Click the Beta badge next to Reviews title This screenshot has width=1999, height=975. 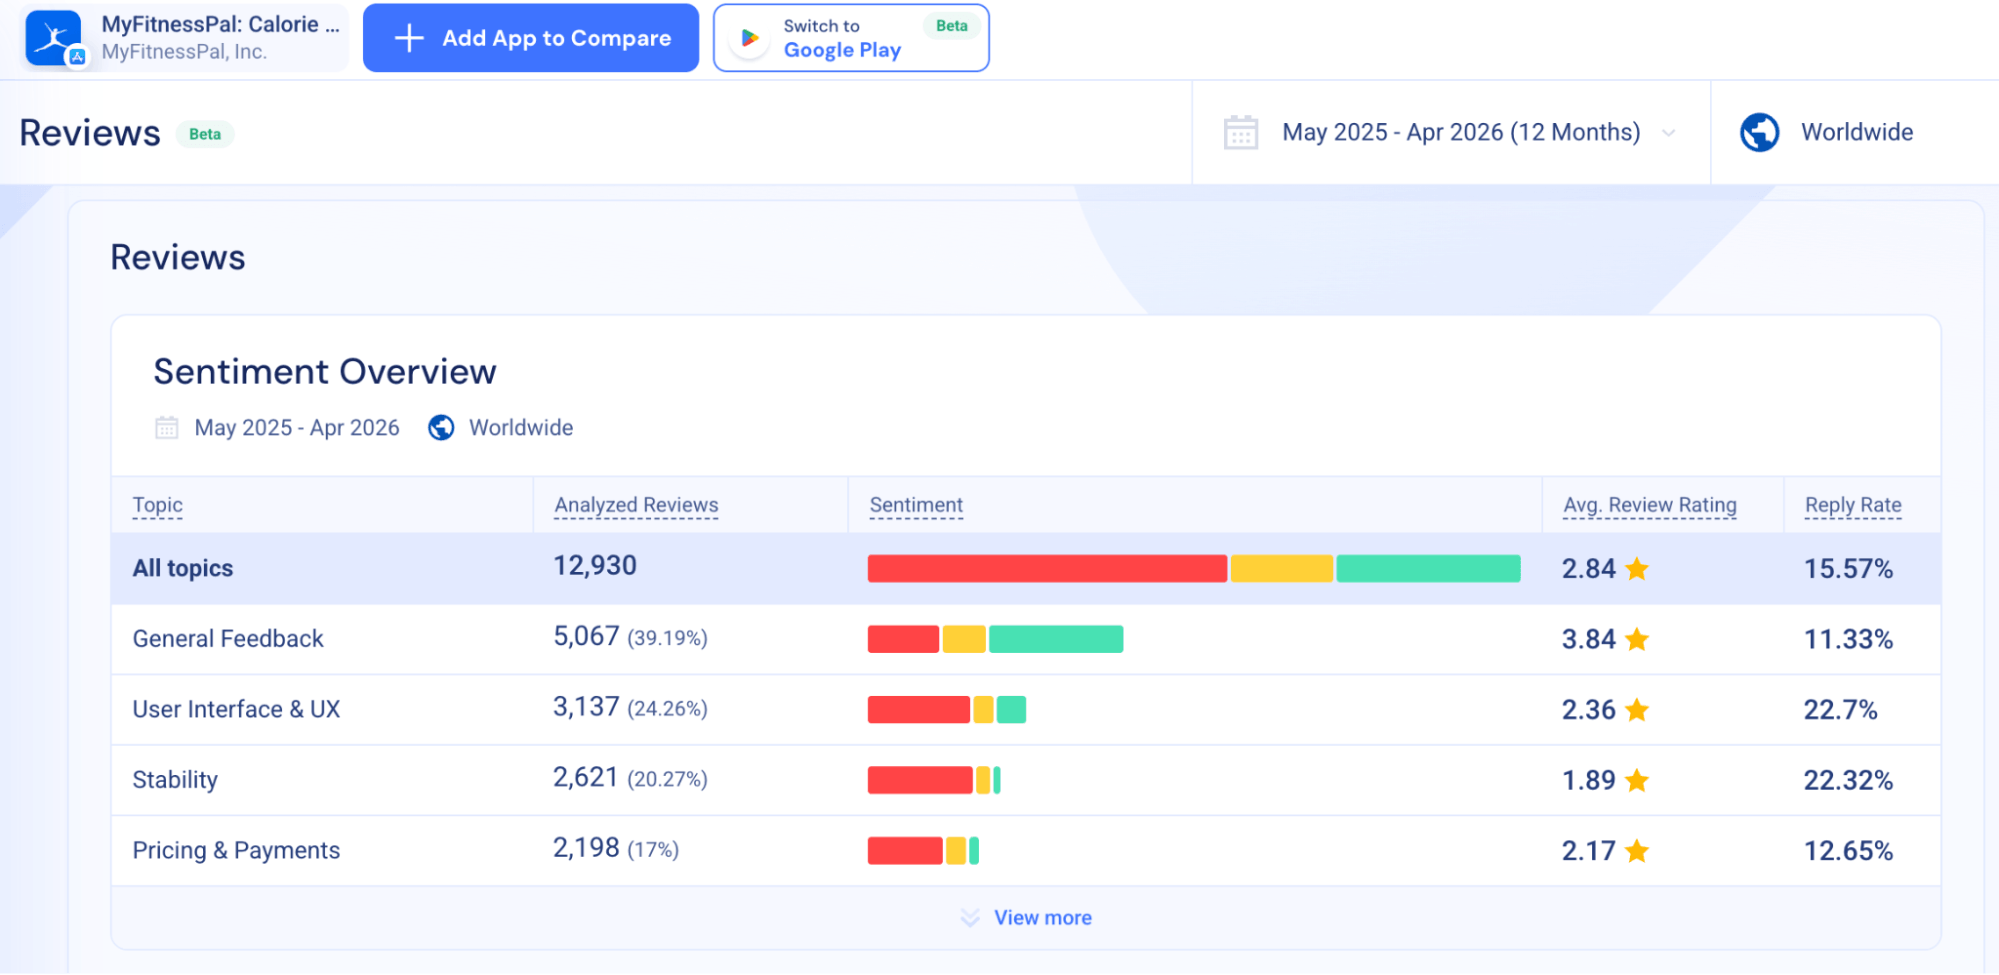pyautogui.click(x=205, y=134)
